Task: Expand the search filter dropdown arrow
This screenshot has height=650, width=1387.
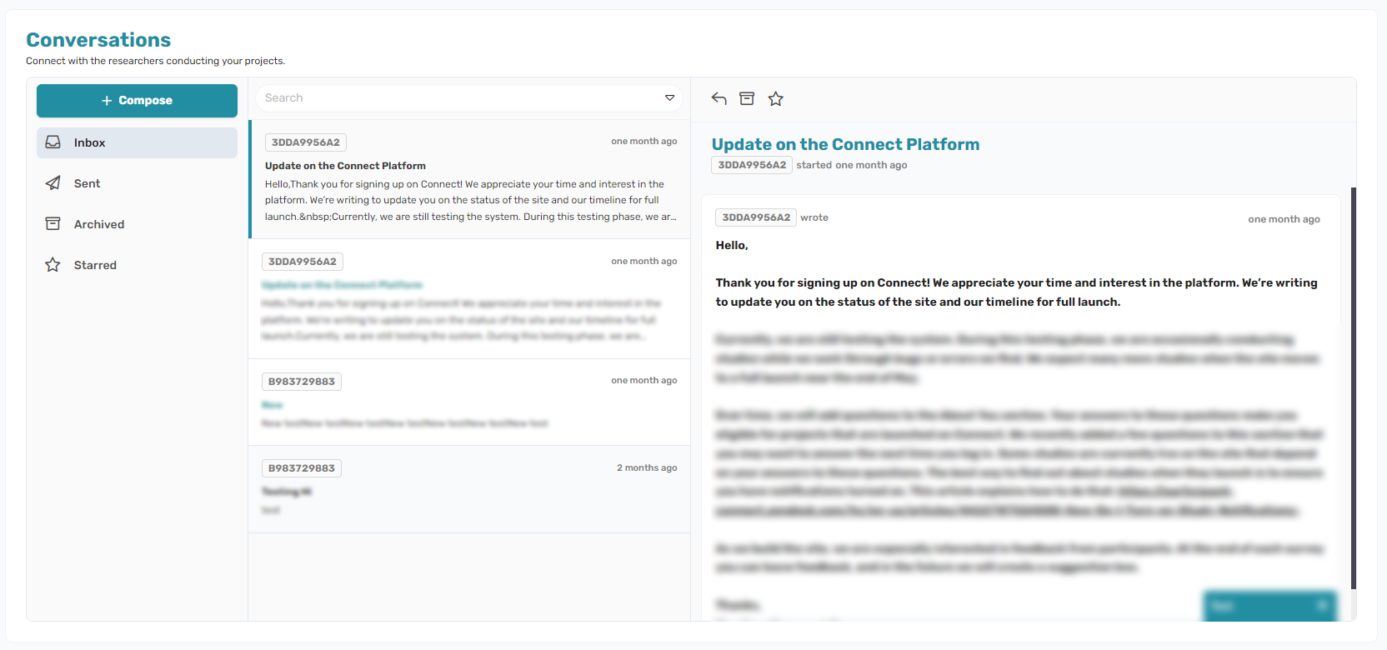Action: click(670, 98)
